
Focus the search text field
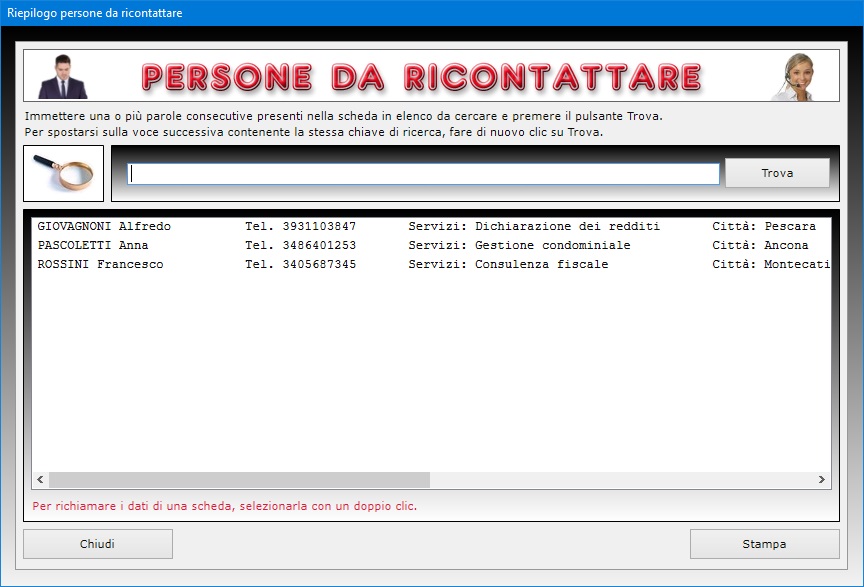[423, 174]
